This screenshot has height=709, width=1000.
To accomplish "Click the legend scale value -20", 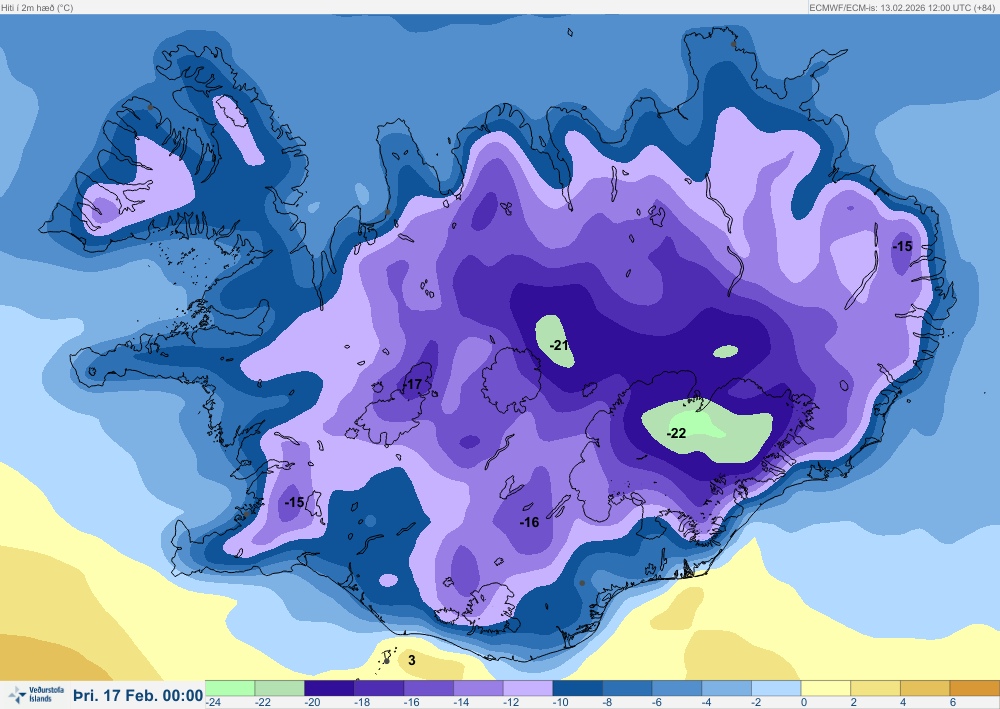I will 312,702.
